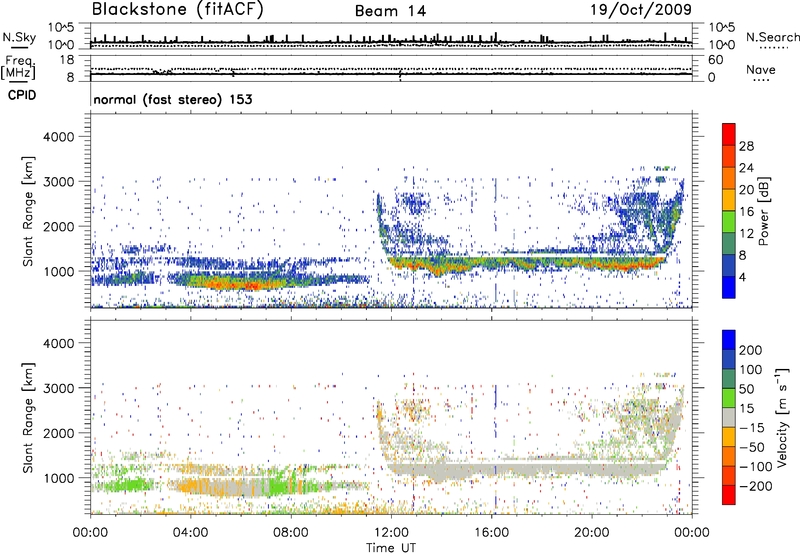Click the '28' value on the power colorbar
800x554 pixels.
tap(746, 146)
